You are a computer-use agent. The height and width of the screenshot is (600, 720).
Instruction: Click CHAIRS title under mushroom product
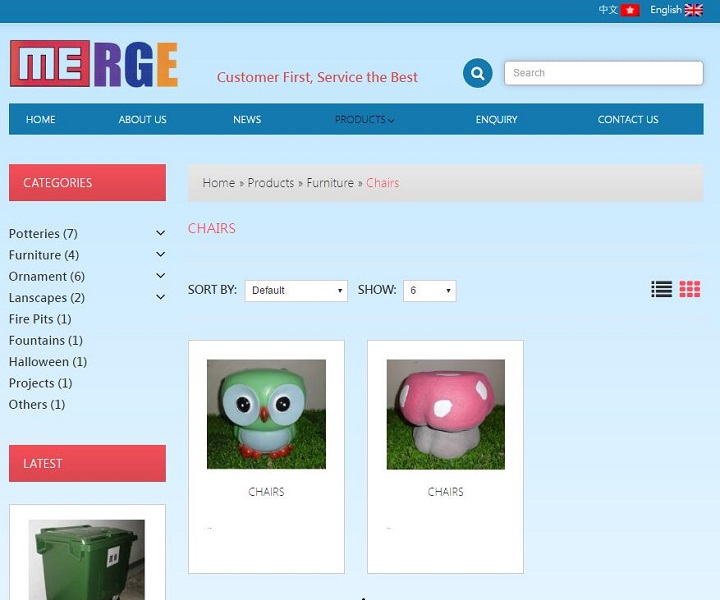445,492
